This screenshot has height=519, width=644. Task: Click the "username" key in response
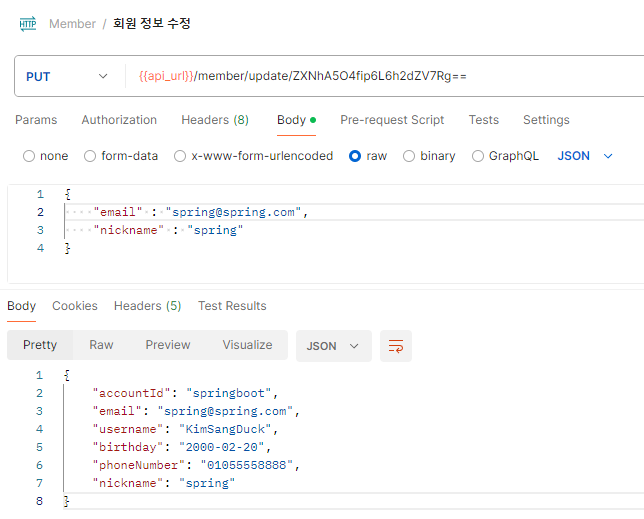pyautogui.click(x=128, y=429)
